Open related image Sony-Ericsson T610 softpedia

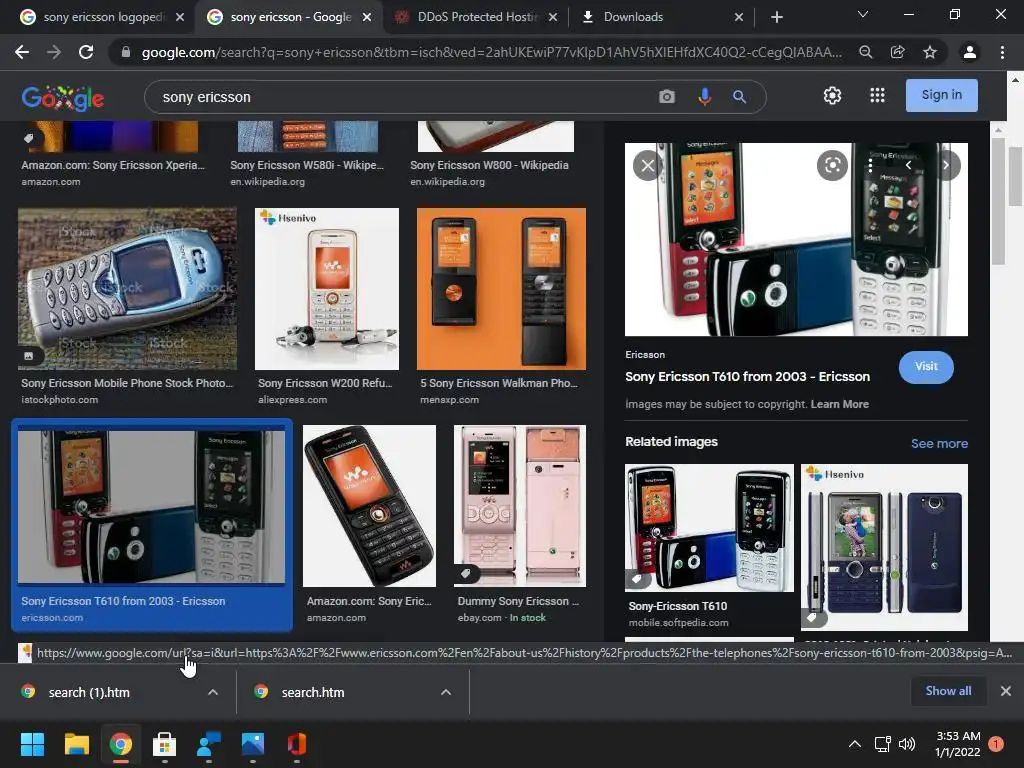pyautogui.click(x=709, y=528)
